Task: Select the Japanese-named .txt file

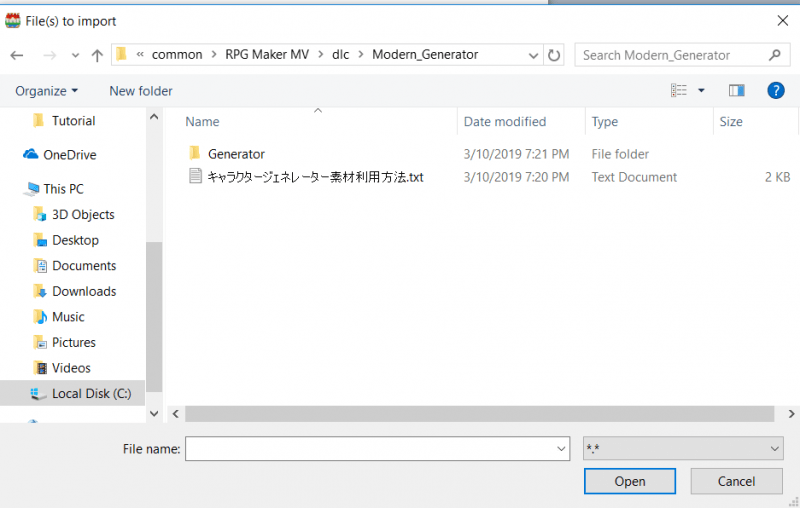Action: (x=315, y=177)
